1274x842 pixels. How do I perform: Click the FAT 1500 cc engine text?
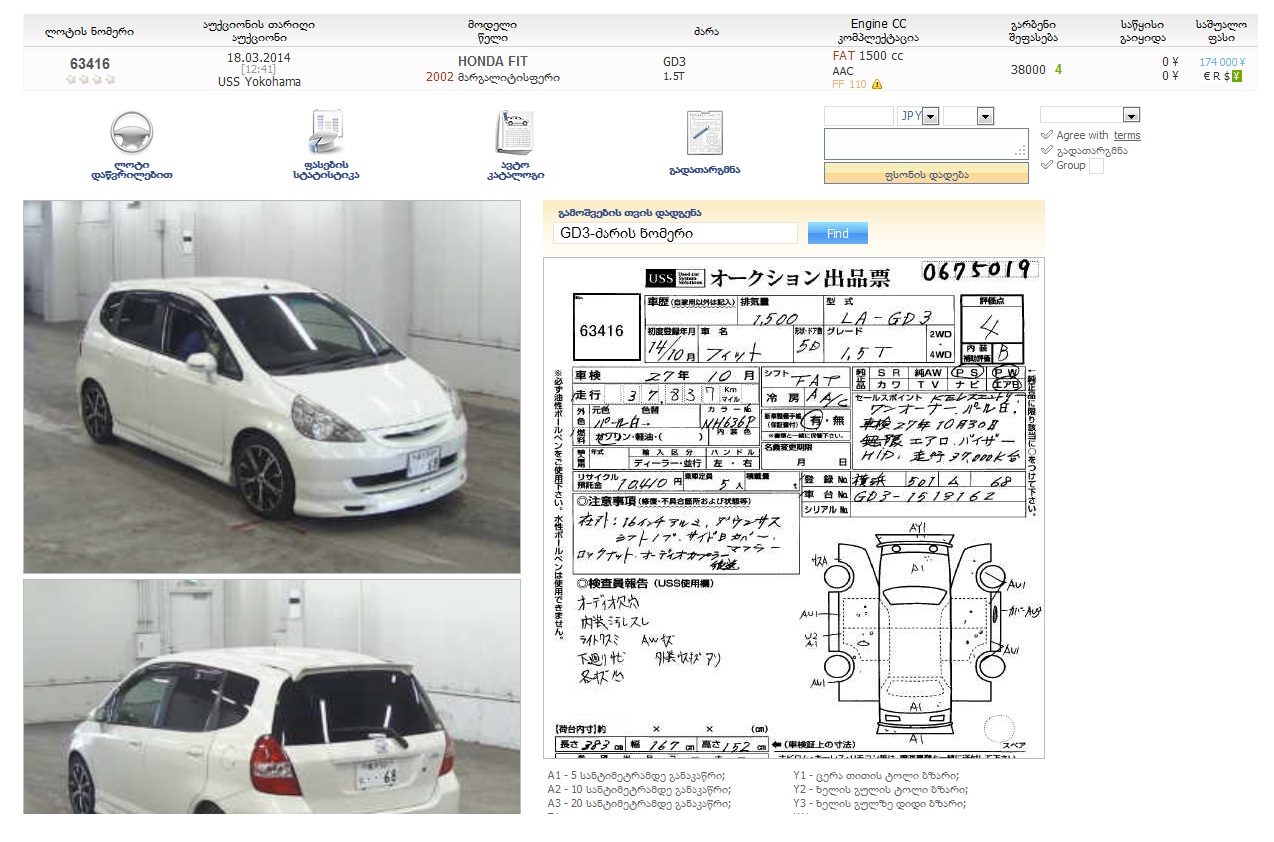(x=868, y=56)
